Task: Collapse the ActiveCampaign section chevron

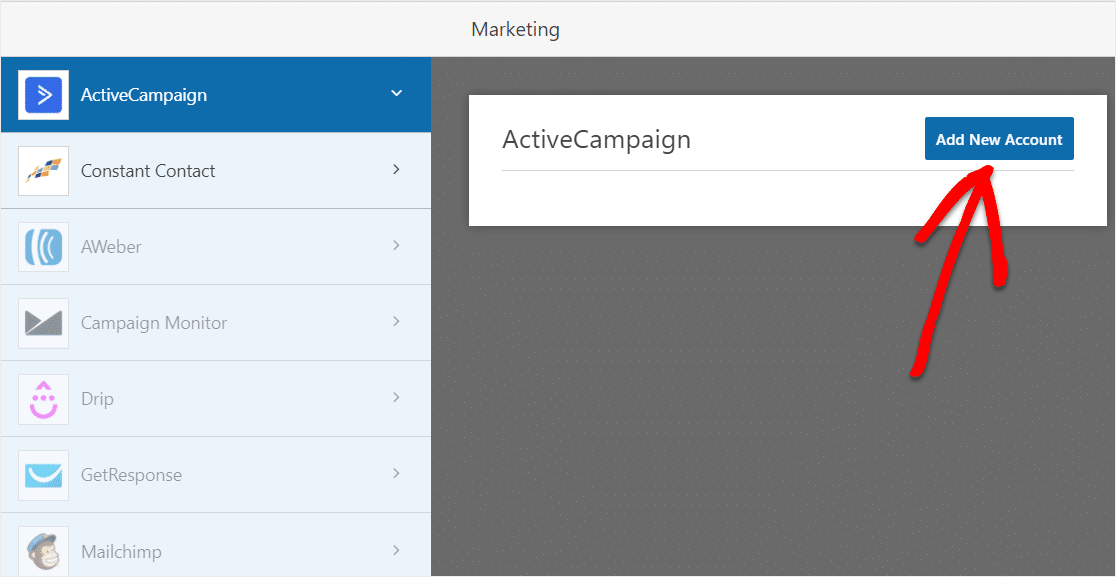Action: tap(396, 94)
